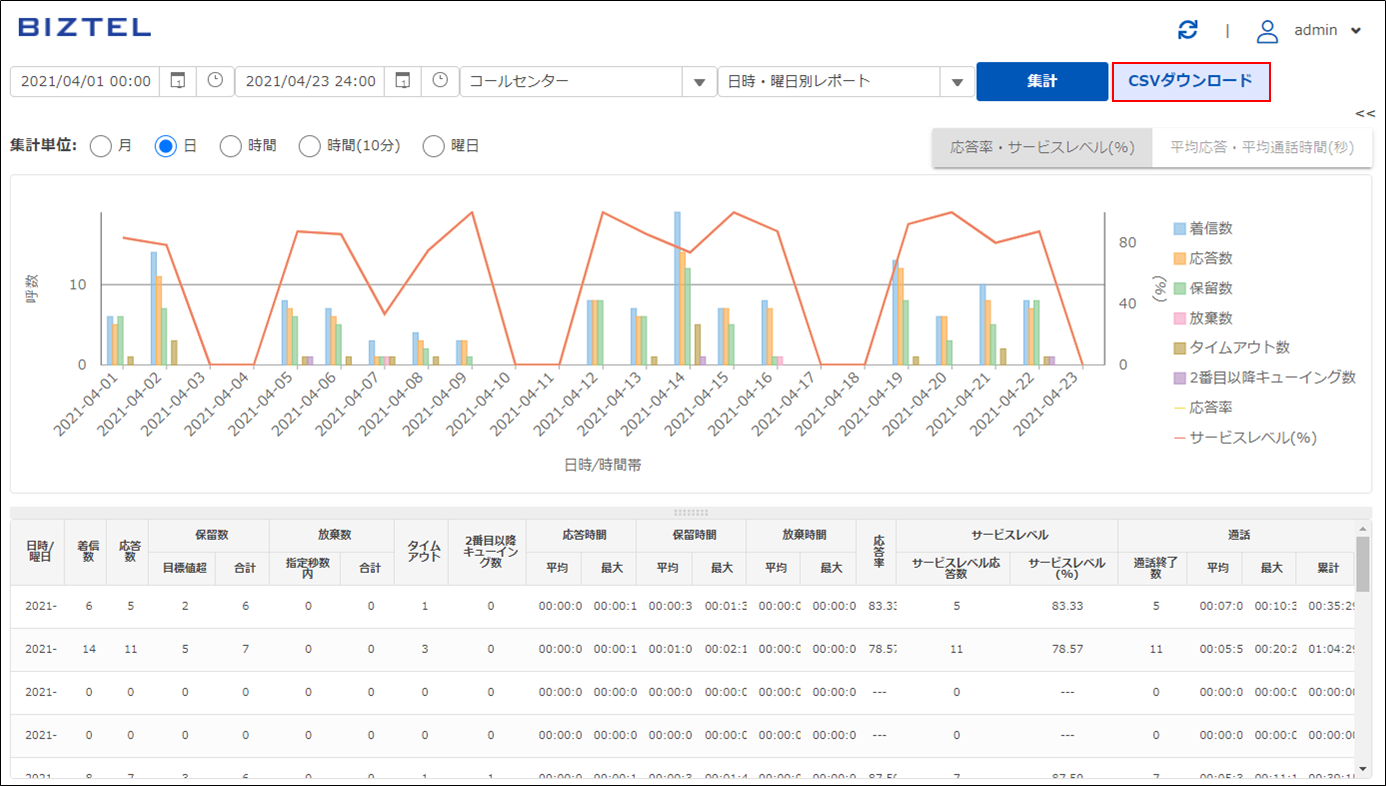Viewport: 1386px width, 786px height.
Task: Click the end date field 2021/04/23 24:00
Action: point(311,81)
